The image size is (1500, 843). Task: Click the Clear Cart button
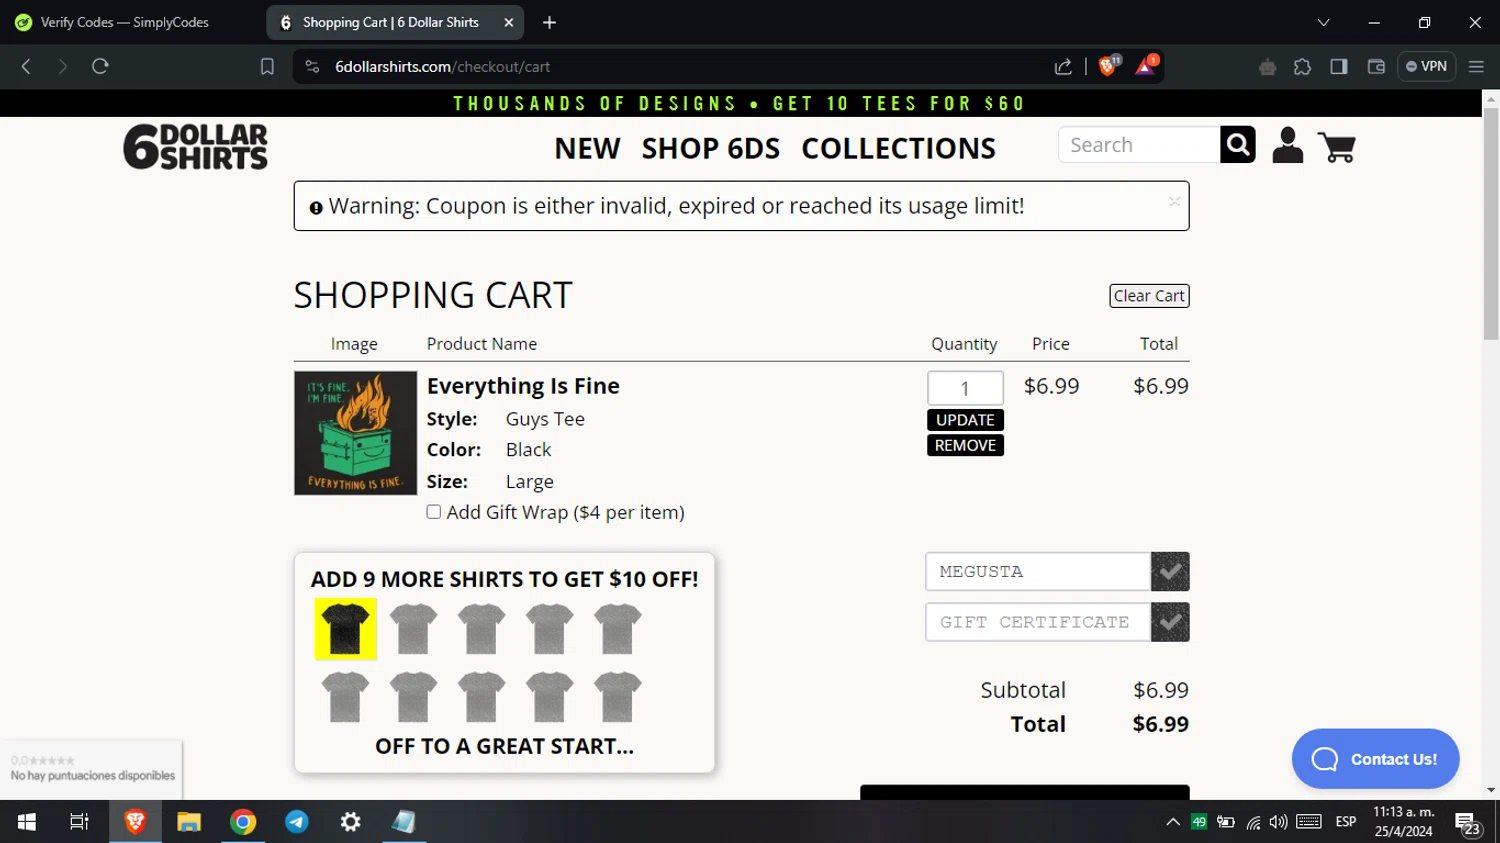tap(1149, 296)
